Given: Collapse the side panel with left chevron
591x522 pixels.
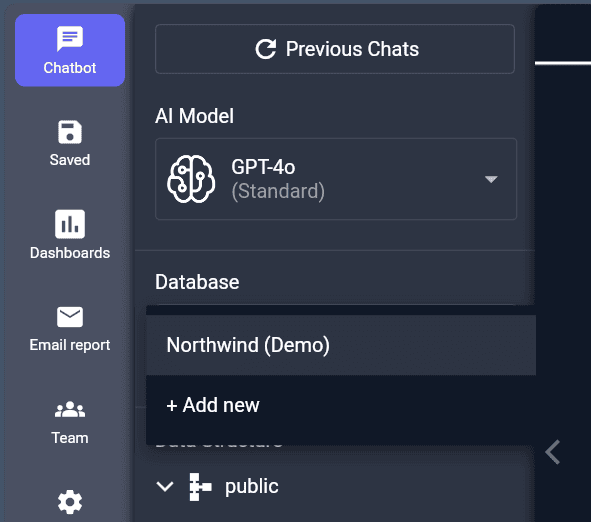Looking at the screenshot, I should pyautogui.click(x=553, y=452).
